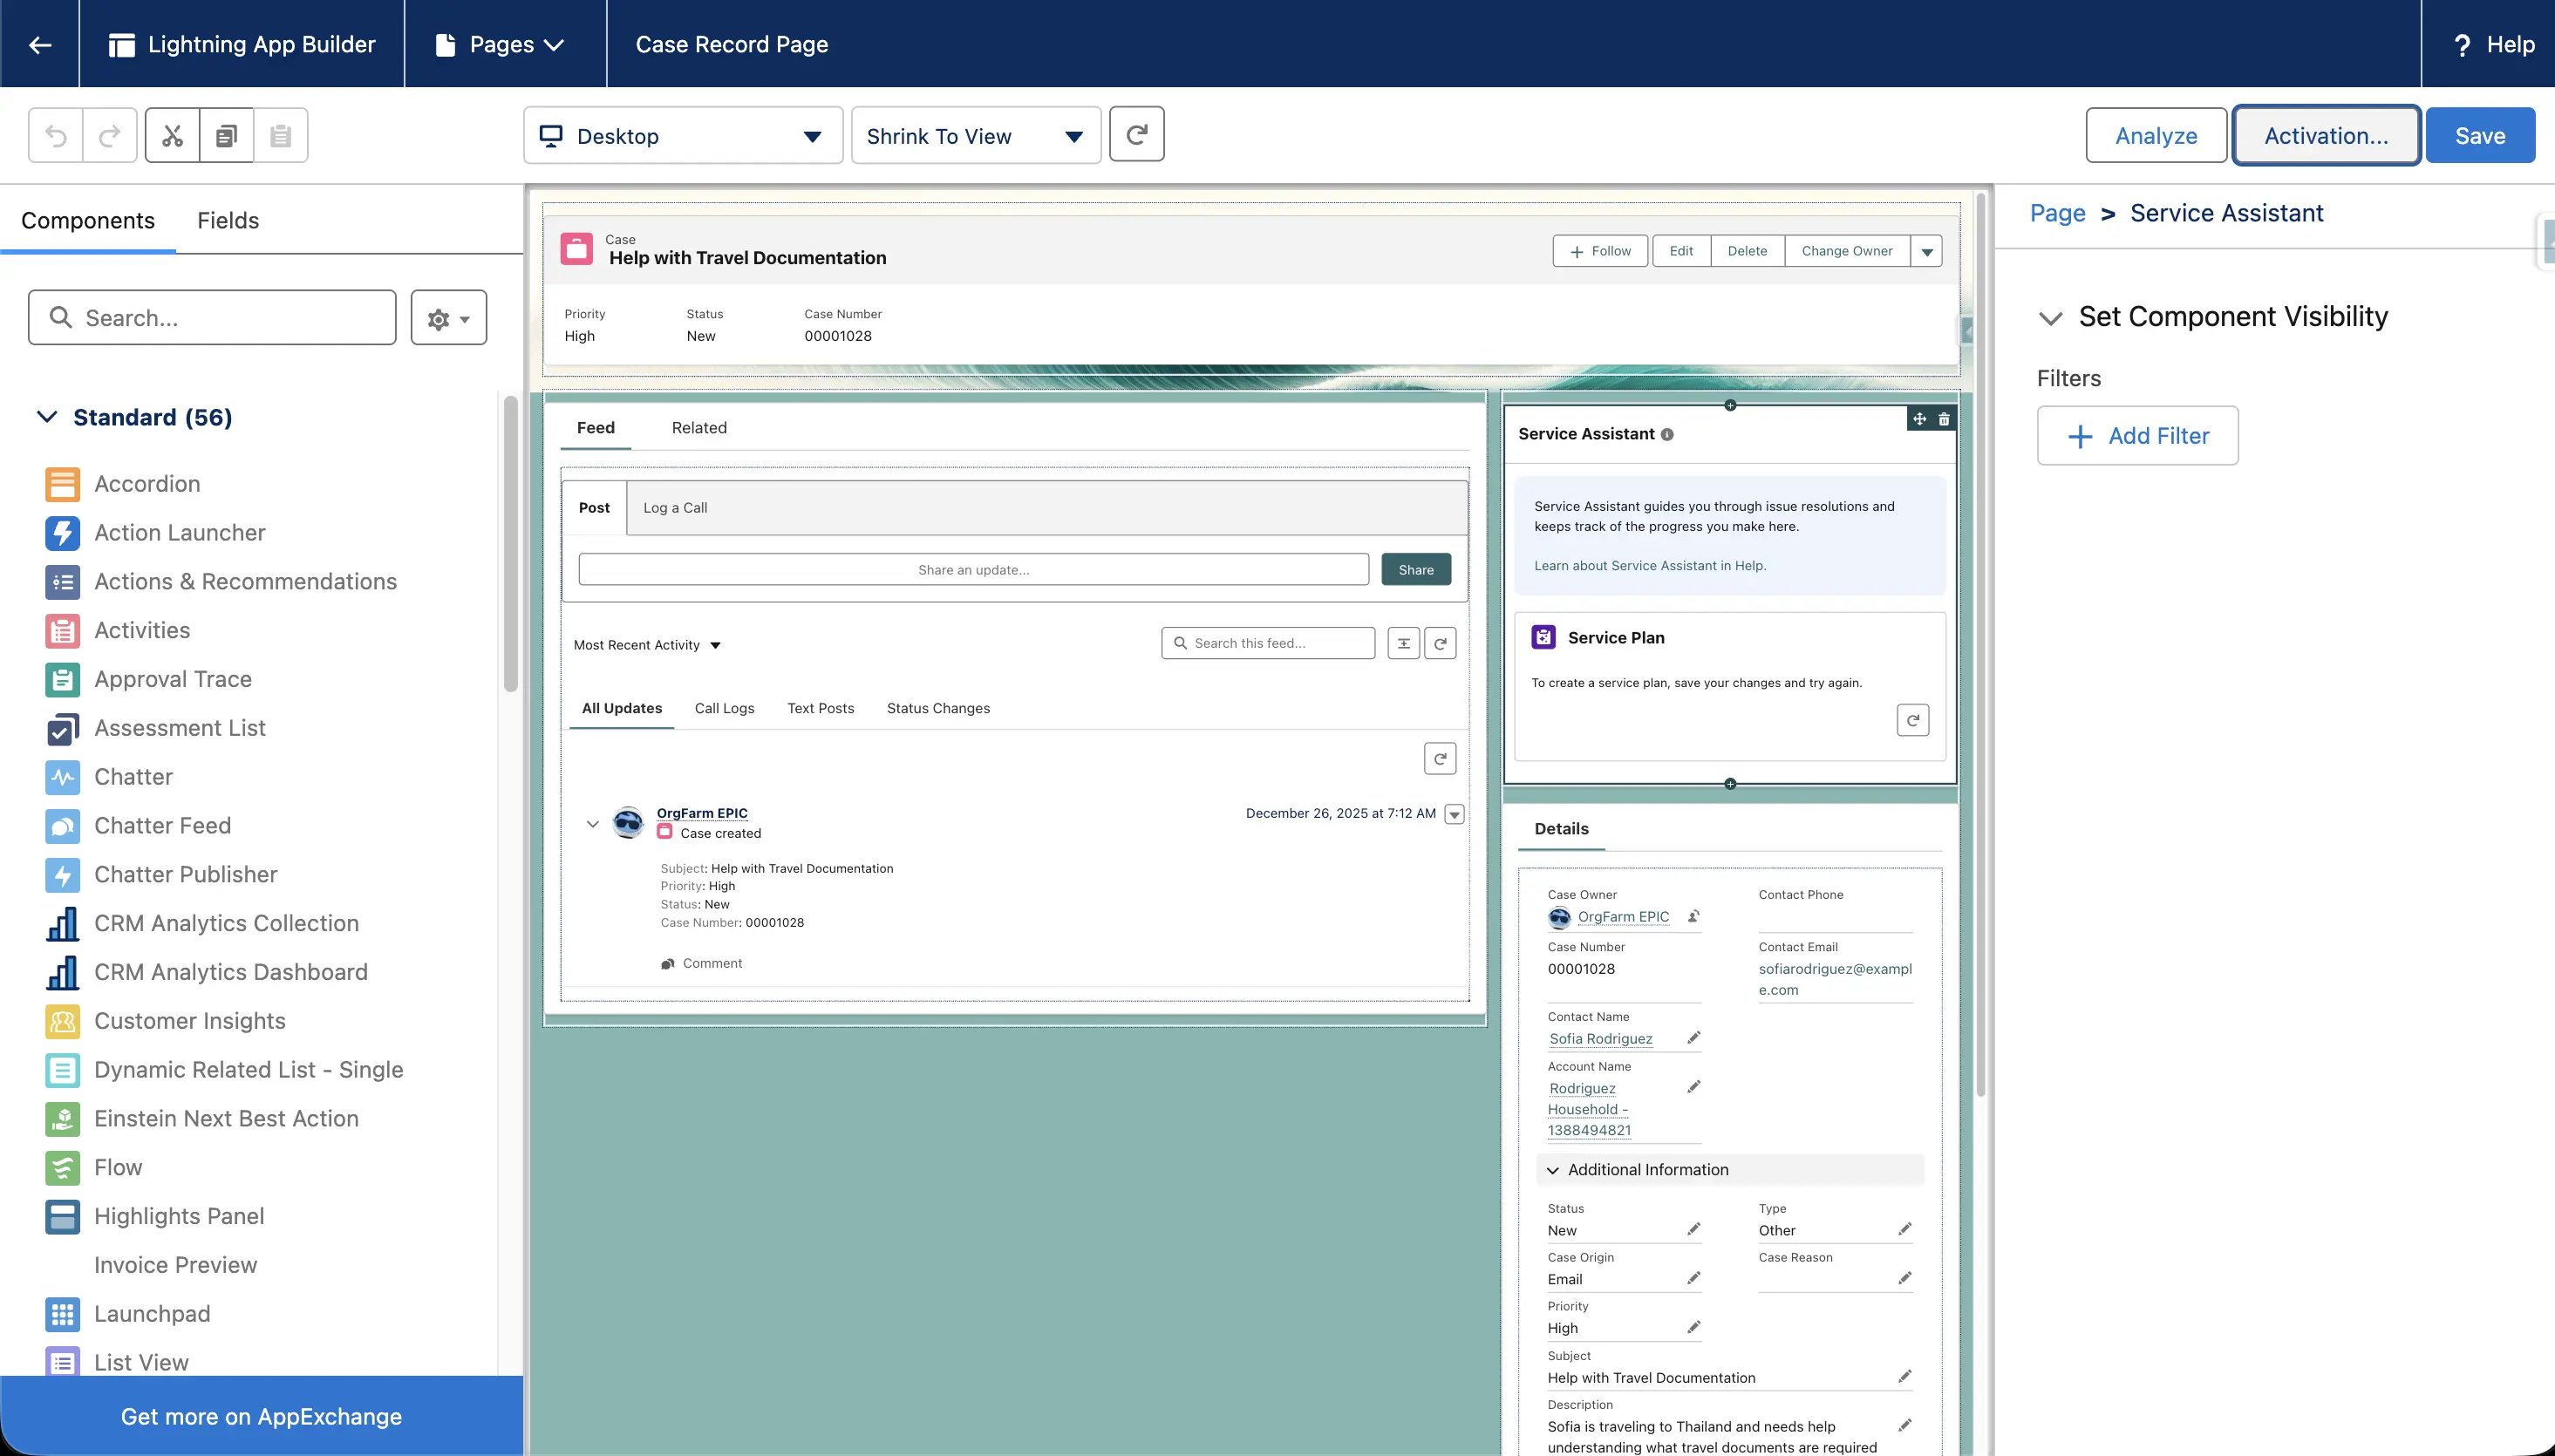Image resolution: width=2555 pixels, height=1456 pixels.
Task: Refresh the Service Plan section
Action: click(x=1912, y=720)
